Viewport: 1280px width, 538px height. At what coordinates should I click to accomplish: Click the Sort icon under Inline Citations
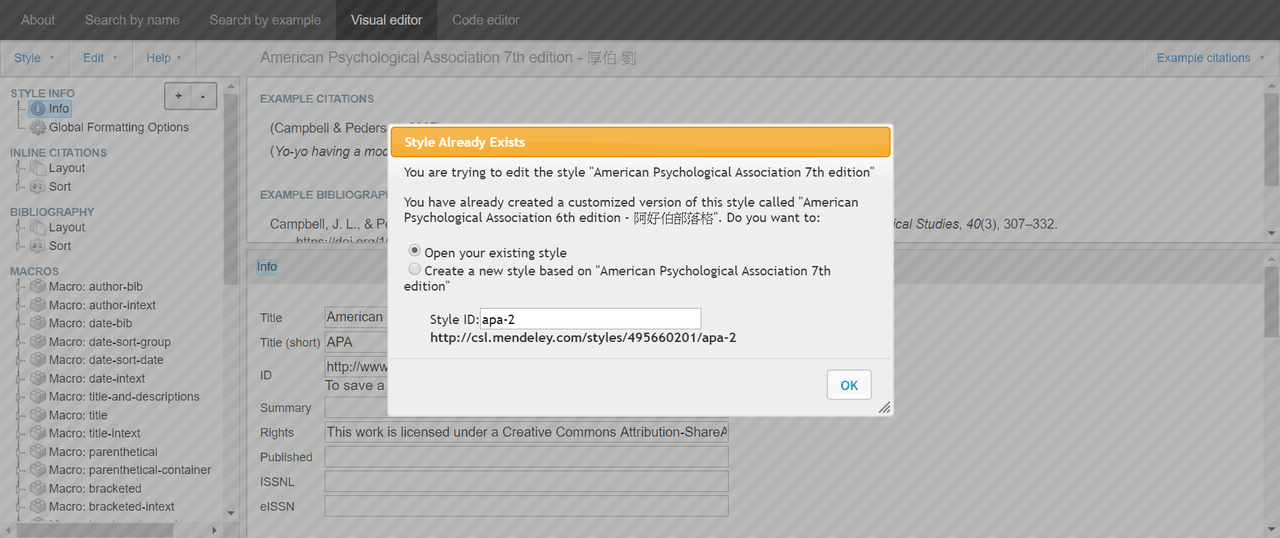[37, 187]
